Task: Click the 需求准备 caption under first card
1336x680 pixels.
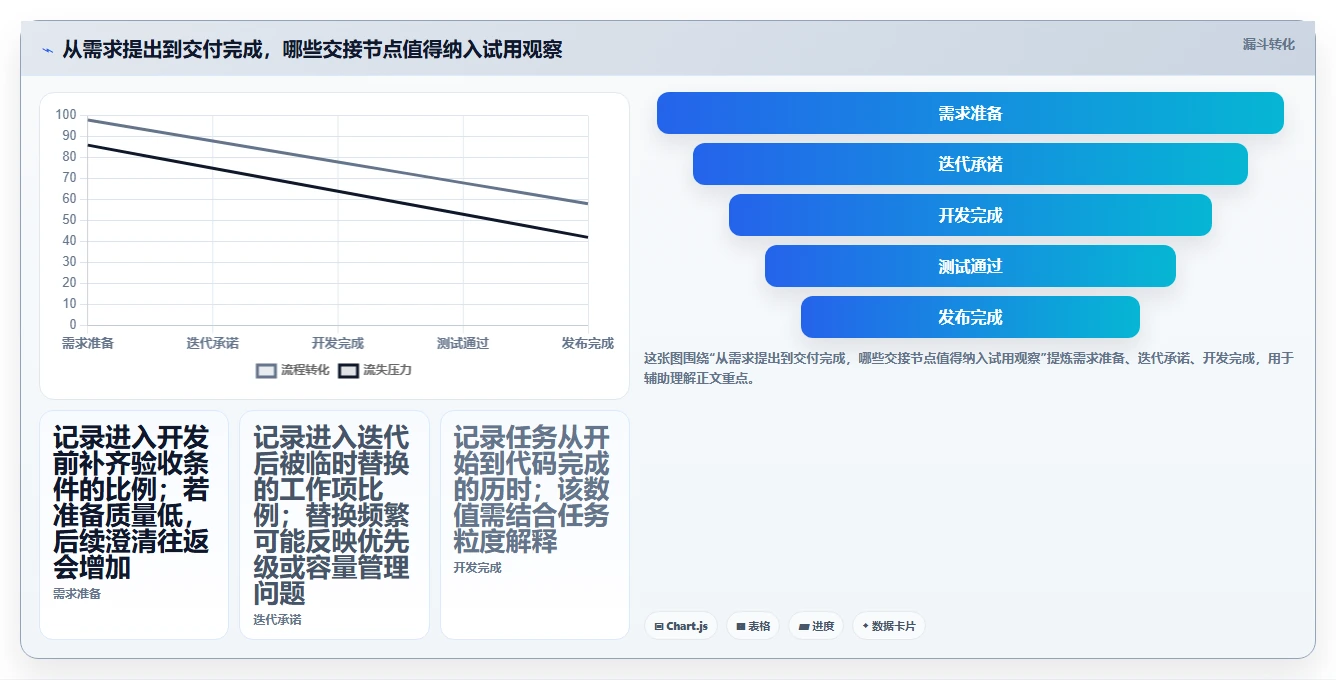Action: pos(77,594)
